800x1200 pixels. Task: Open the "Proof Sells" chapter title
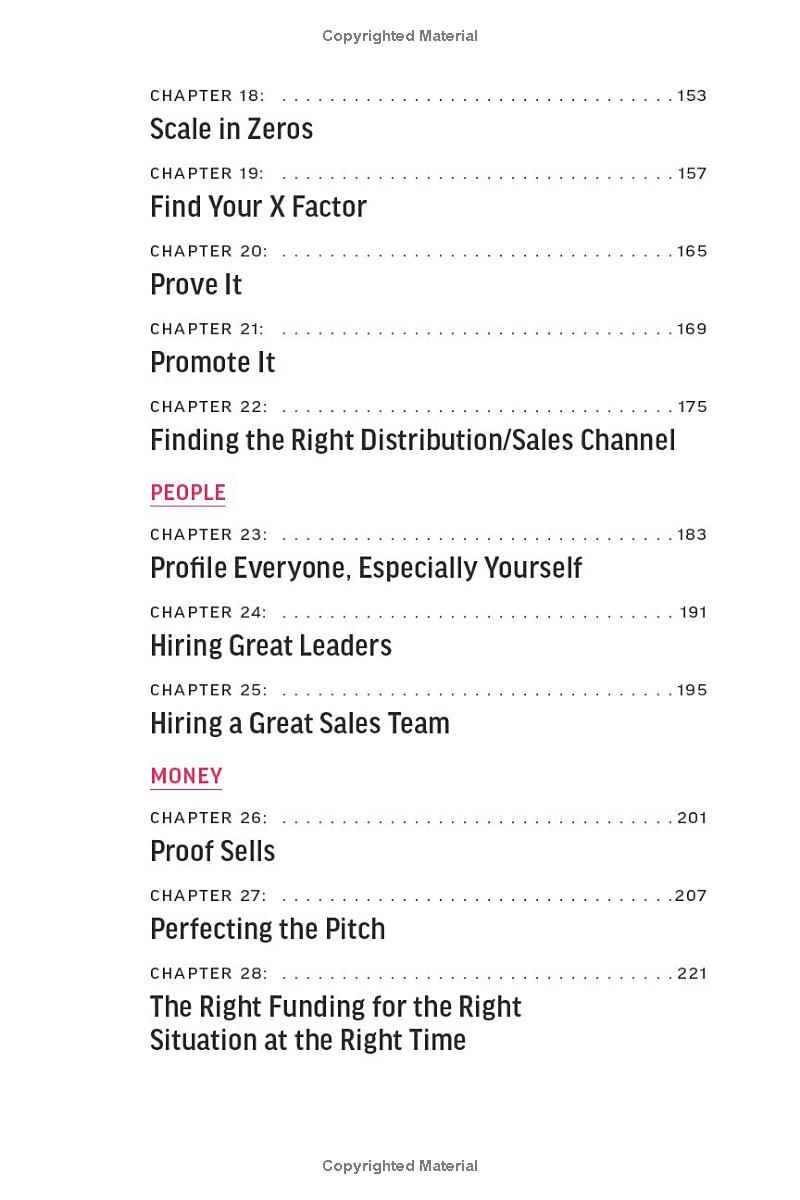[212, 851]
